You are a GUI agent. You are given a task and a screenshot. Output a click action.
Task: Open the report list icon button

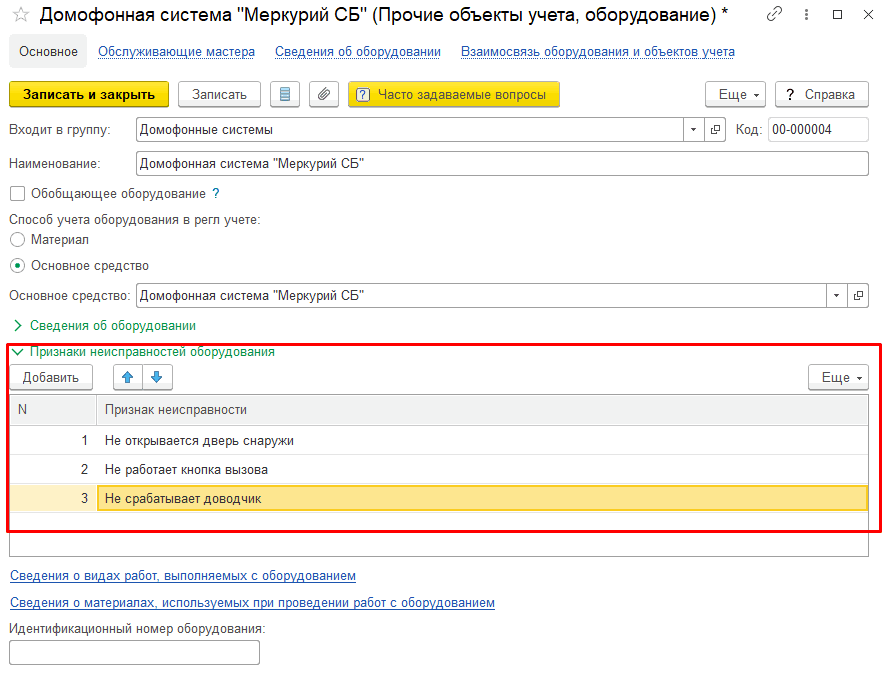(x=285, y=95)
